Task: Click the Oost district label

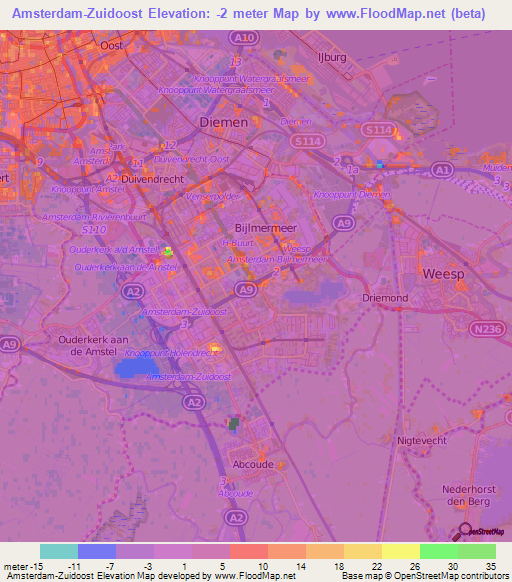Action: 111,46
